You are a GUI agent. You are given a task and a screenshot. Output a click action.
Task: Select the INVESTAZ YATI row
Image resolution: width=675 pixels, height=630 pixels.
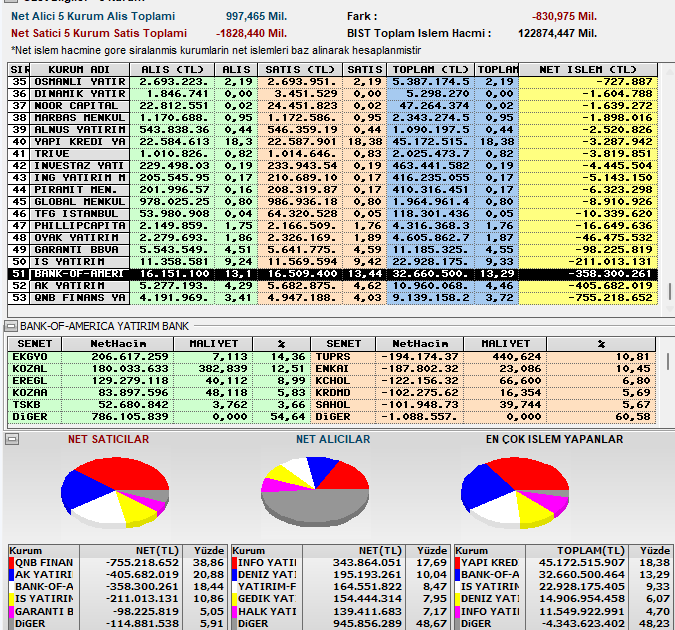pyautogui.click(x=332, y=166)
